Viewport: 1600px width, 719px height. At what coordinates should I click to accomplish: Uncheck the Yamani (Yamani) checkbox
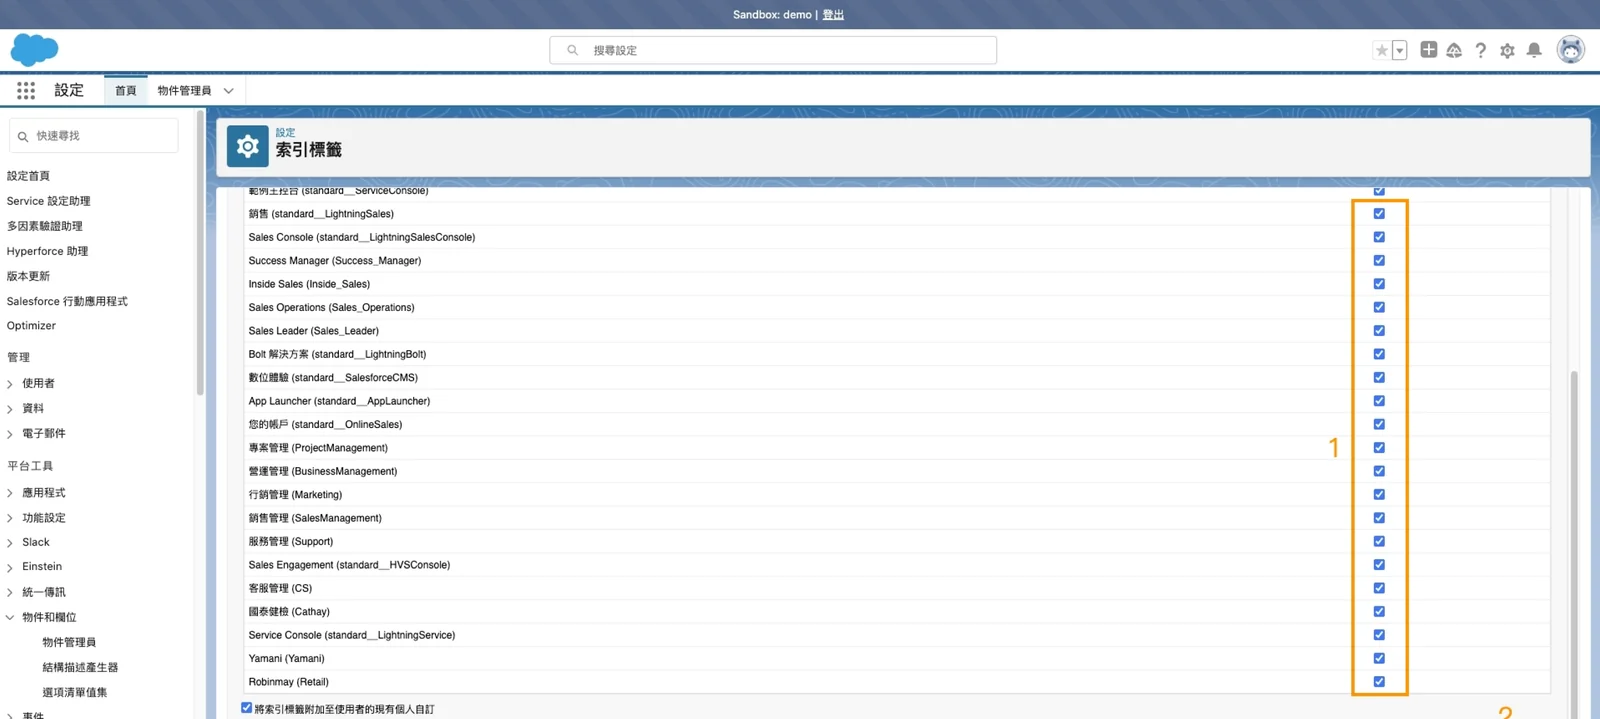1379,658
